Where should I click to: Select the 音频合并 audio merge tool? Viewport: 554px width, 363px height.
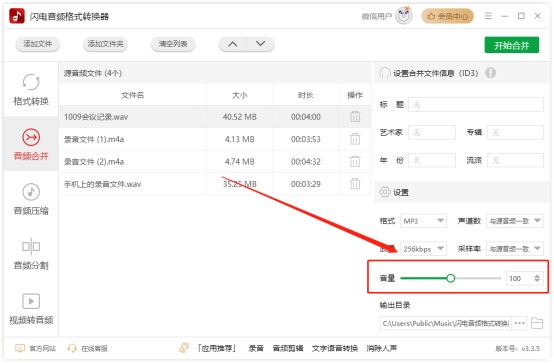point(31,144)
